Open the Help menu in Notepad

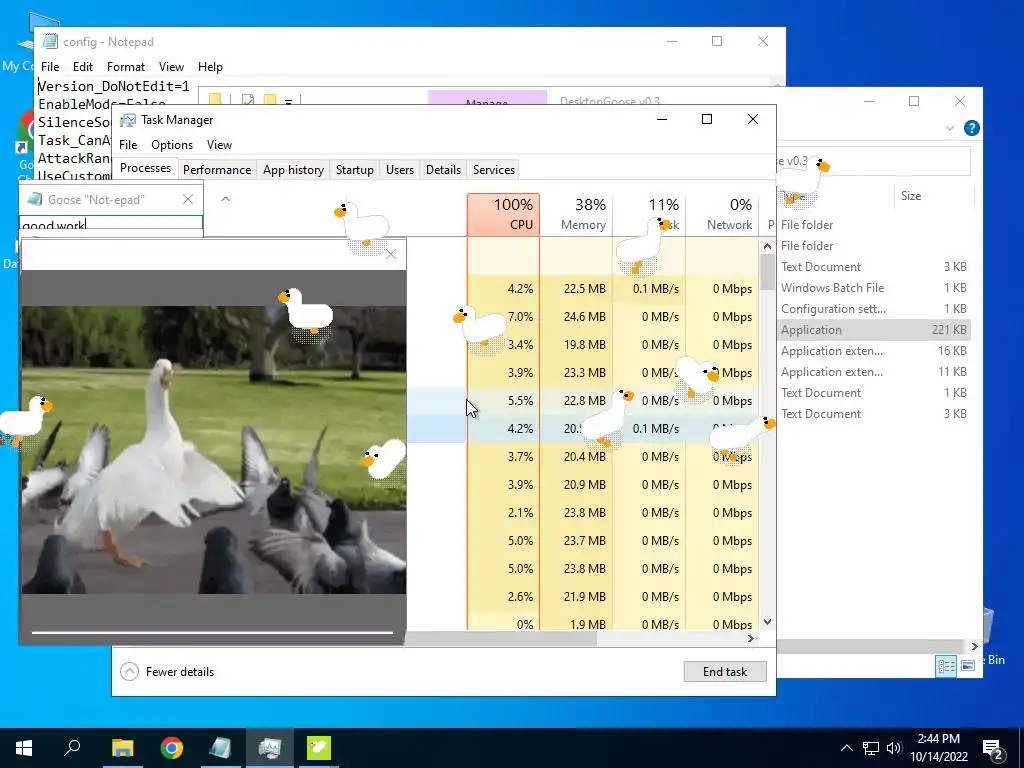point(210,67)
